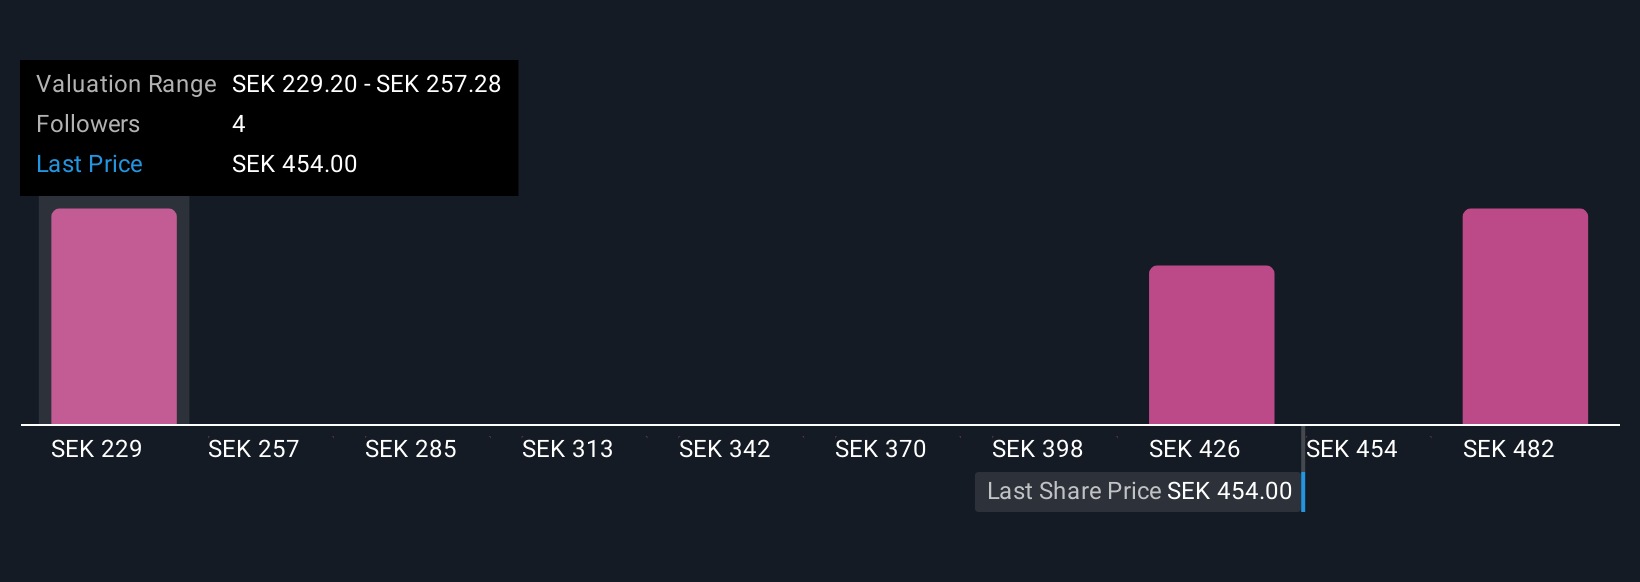This screenshot has height=582, width=1640.
Task: Click the SEK 398 axis label
Action: tap(1038, 449)
